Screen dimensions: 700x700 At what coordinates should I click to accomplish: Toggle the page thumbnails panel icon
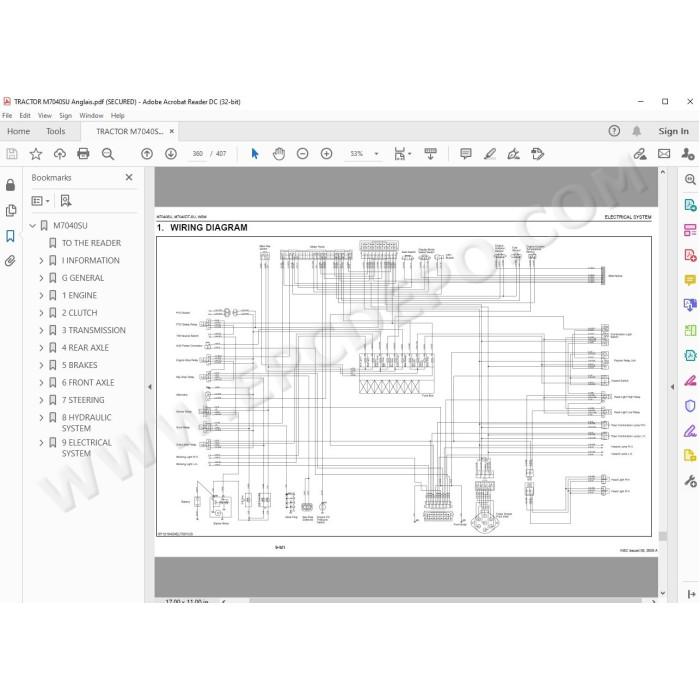pos(10,210)
